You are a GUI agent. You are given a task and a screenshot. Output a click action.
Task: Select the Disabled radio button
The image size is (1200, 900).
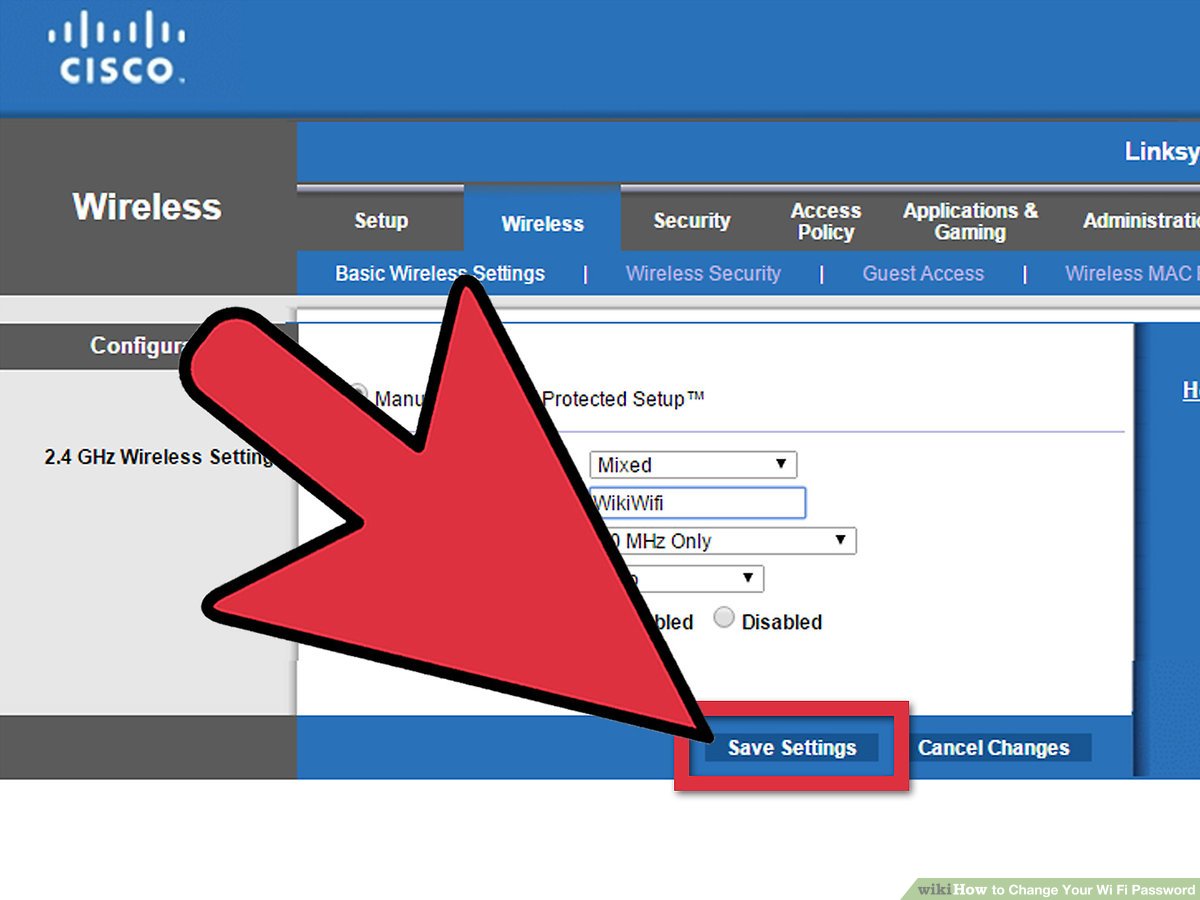coord(724,619)
